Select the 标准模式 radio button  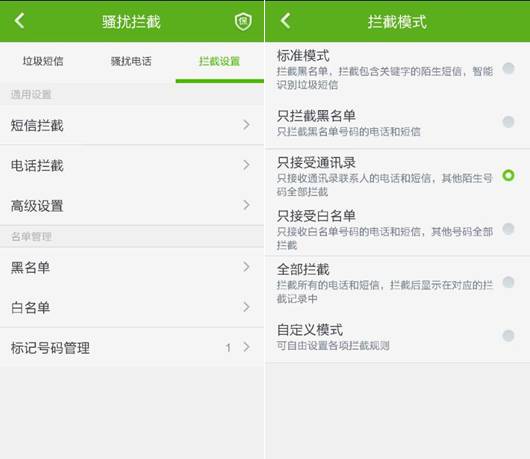pyautogui.click(x=508, y=68)
